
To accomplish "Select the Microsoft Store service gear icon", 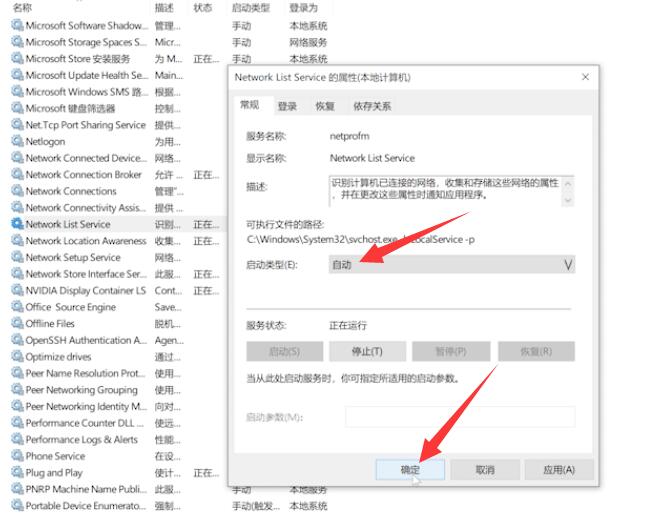I will click(x=17, y=58).
